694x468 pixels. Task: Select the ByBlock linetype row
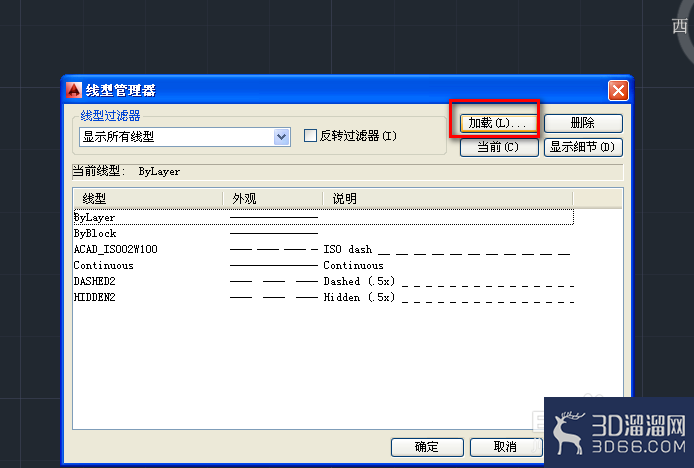pyautogui.click(x=324, y=233)
